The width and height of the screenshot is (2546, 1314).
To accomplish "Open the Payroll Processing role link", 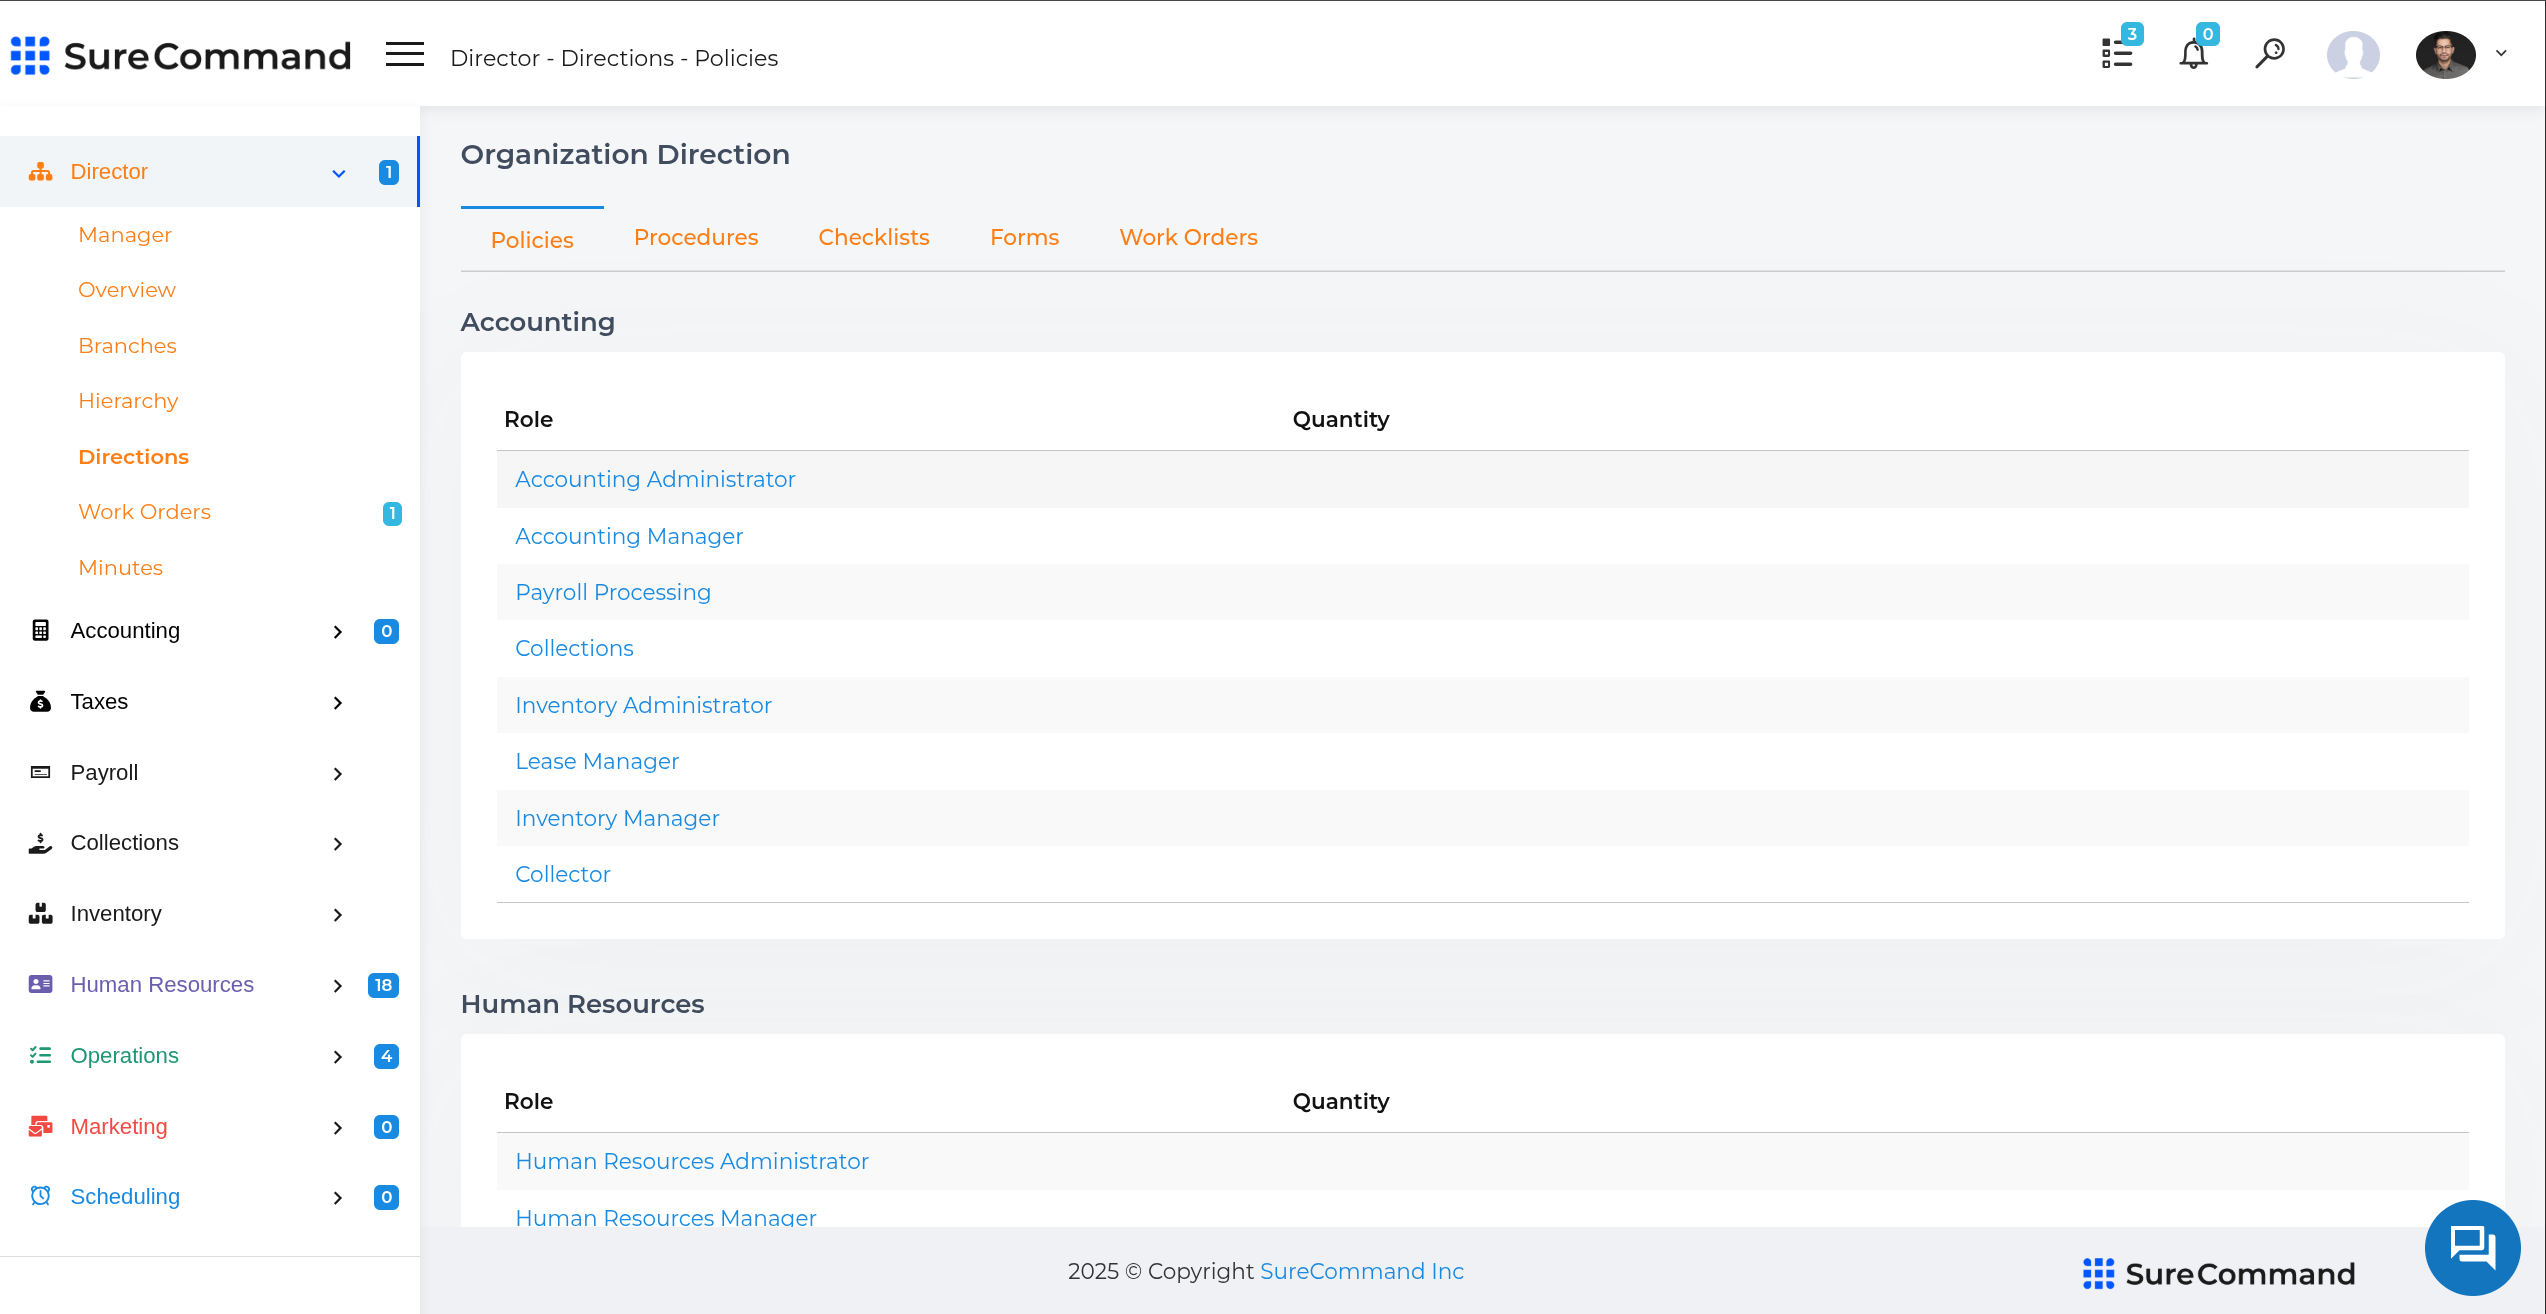I will (x=613, y=593).
